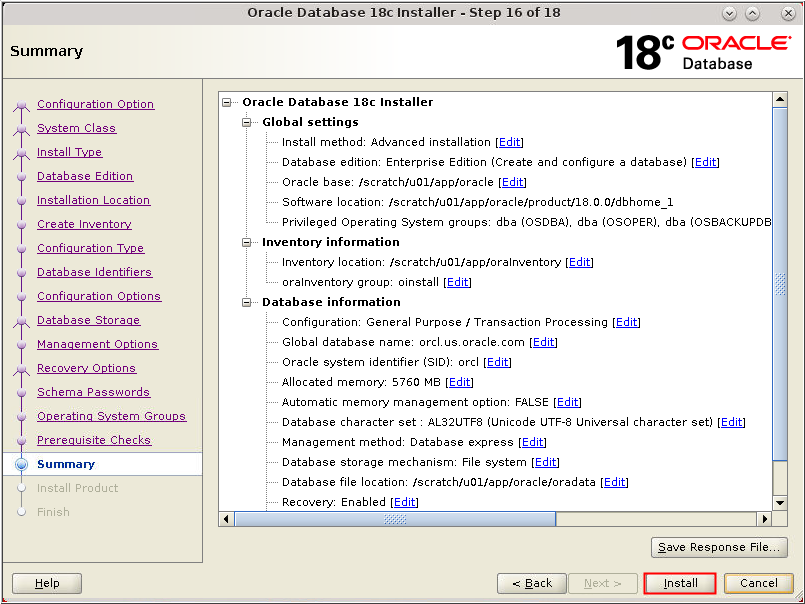The image size is (805, 604).
Task: Click the Configuration Option step bullet icon
Action: point(22,105)
